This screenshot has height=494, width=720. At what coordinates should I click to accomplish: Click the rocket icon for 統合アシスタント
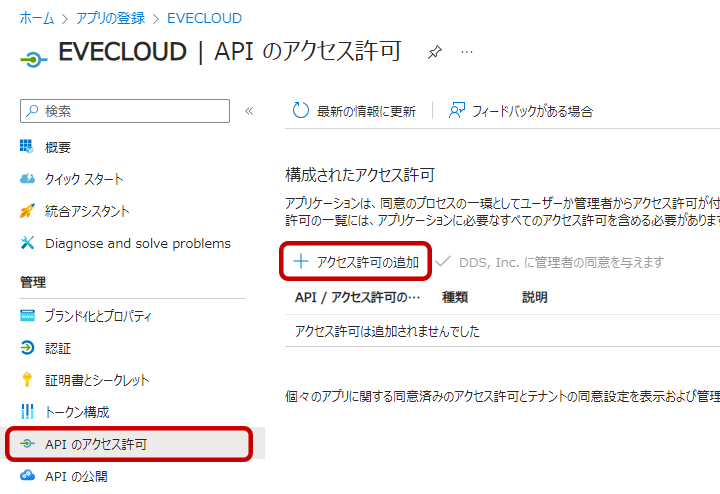click(27, 211)
